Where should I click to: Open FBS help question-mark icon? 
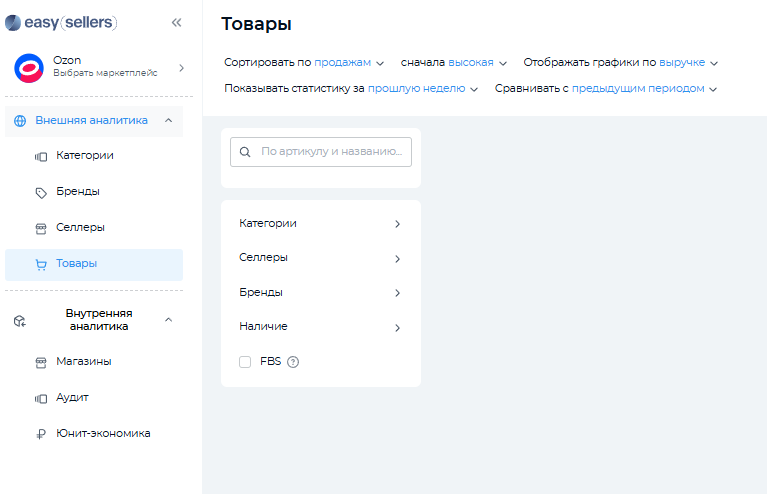coord(293,362)
